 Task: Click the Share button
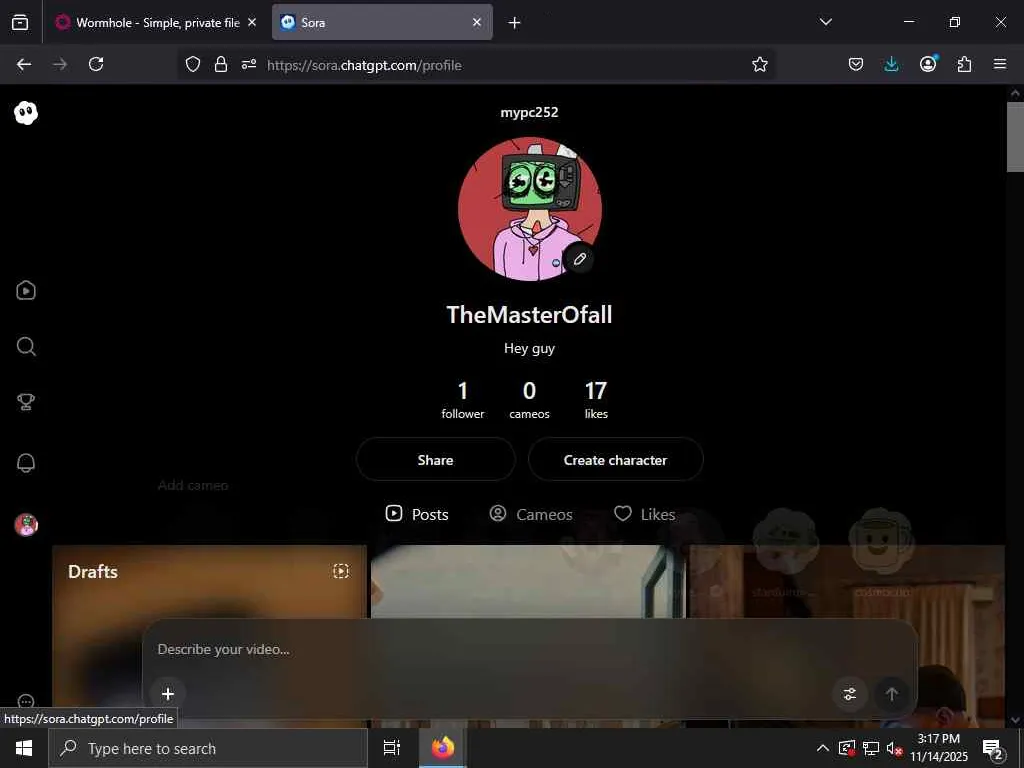coord(436,460)
